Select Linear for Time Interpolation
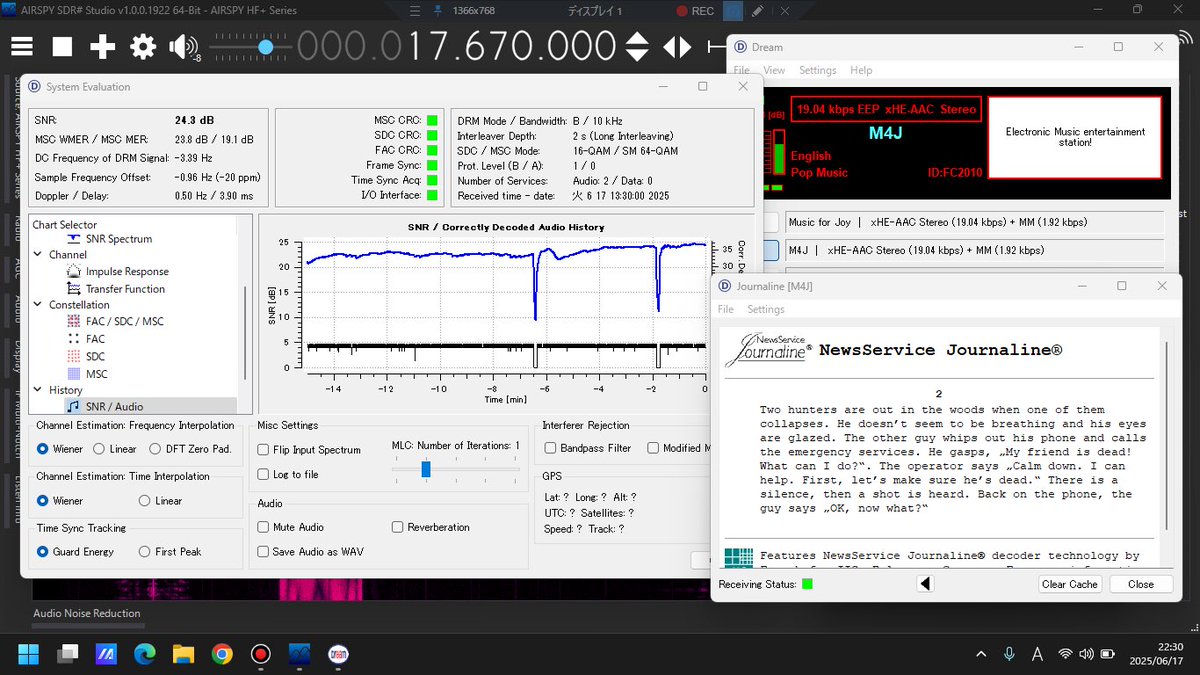1200x675 pixels. click(146, 501)
